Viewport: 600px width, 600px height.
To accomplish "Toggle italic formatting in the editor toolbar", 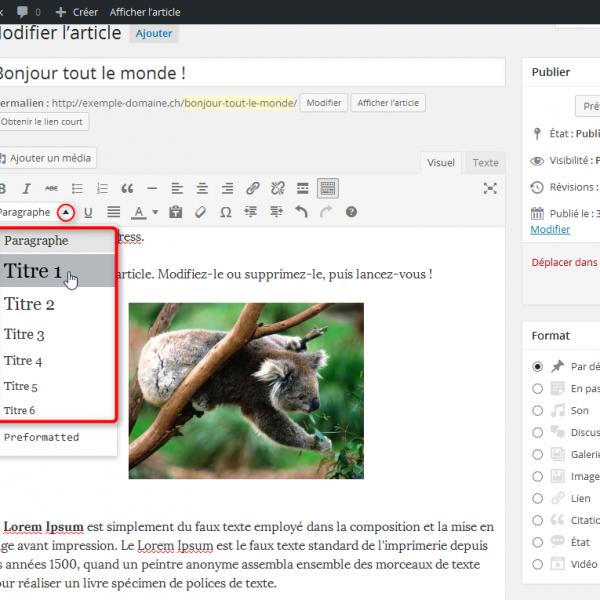I will [x=26, y=188].
